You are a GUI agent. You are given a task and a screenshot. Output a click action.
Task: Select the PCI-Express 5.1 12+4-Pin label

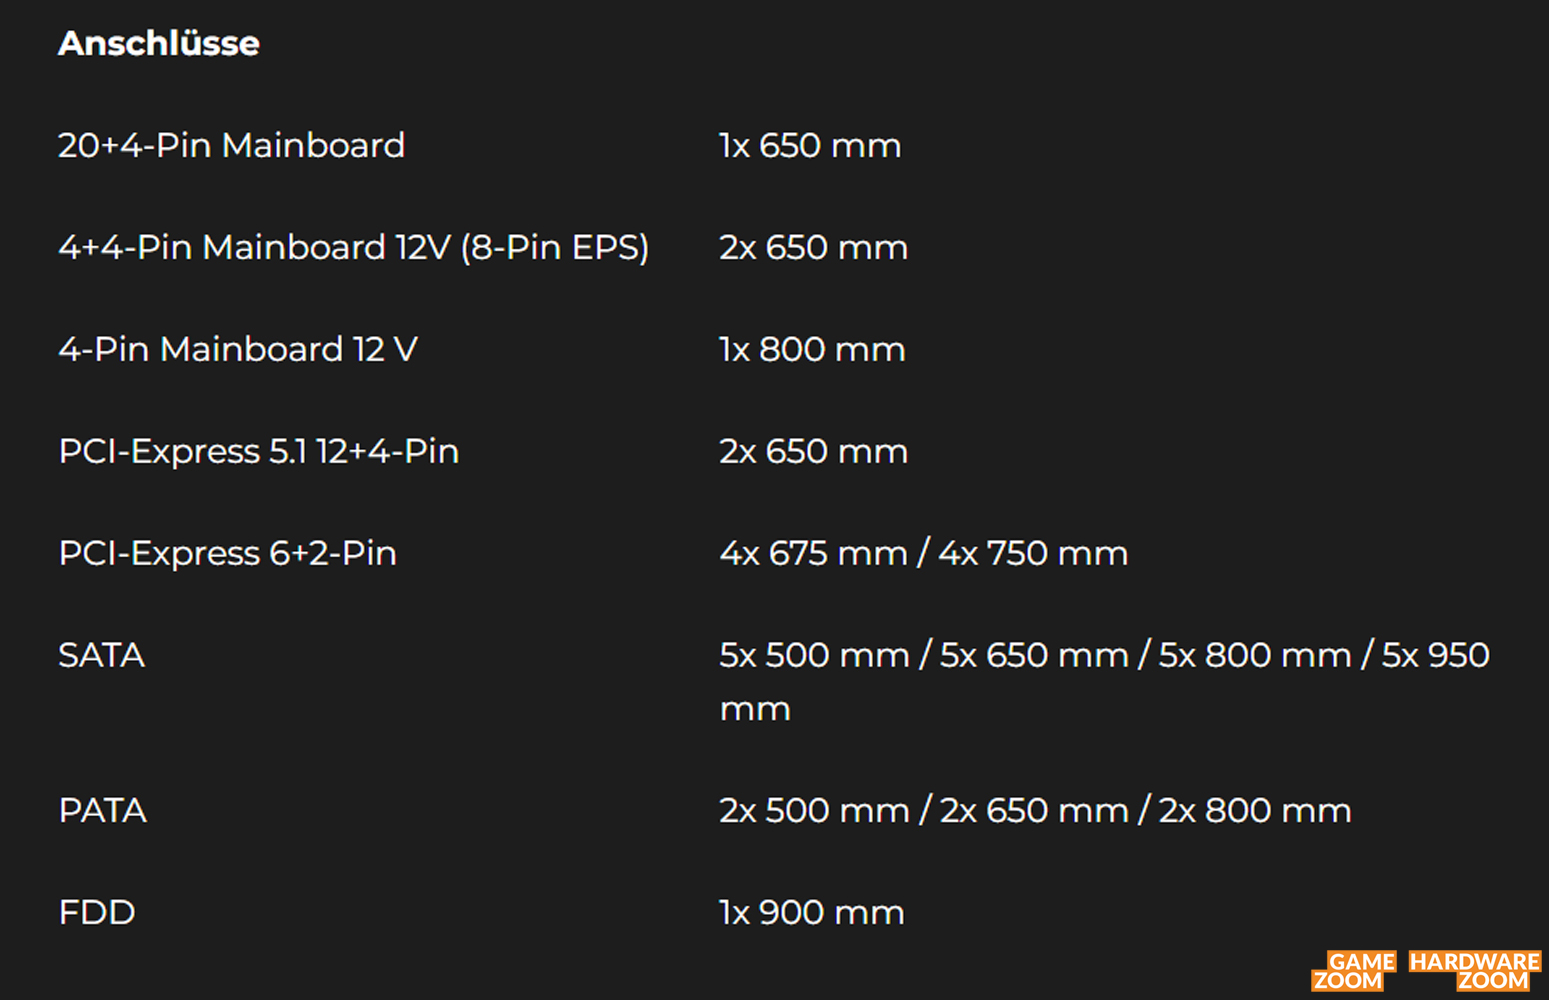pyautogui.click(x=259, y=452)
